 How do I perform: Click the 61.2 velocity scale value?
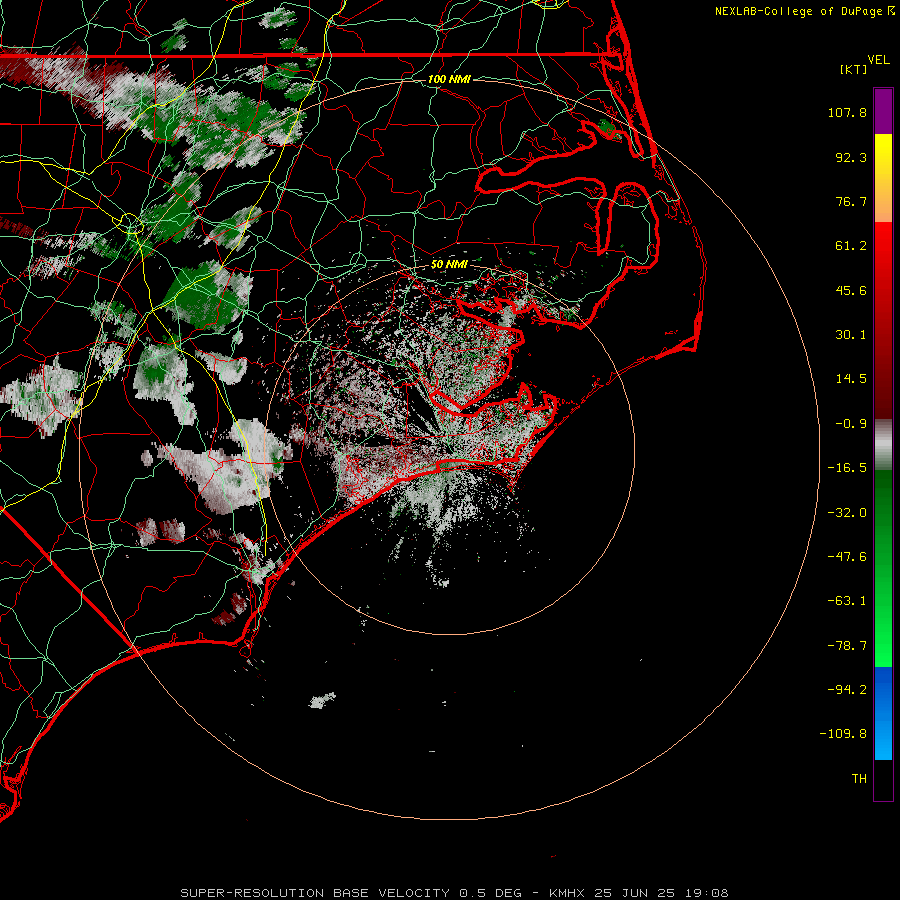click(x=851, y=246)
